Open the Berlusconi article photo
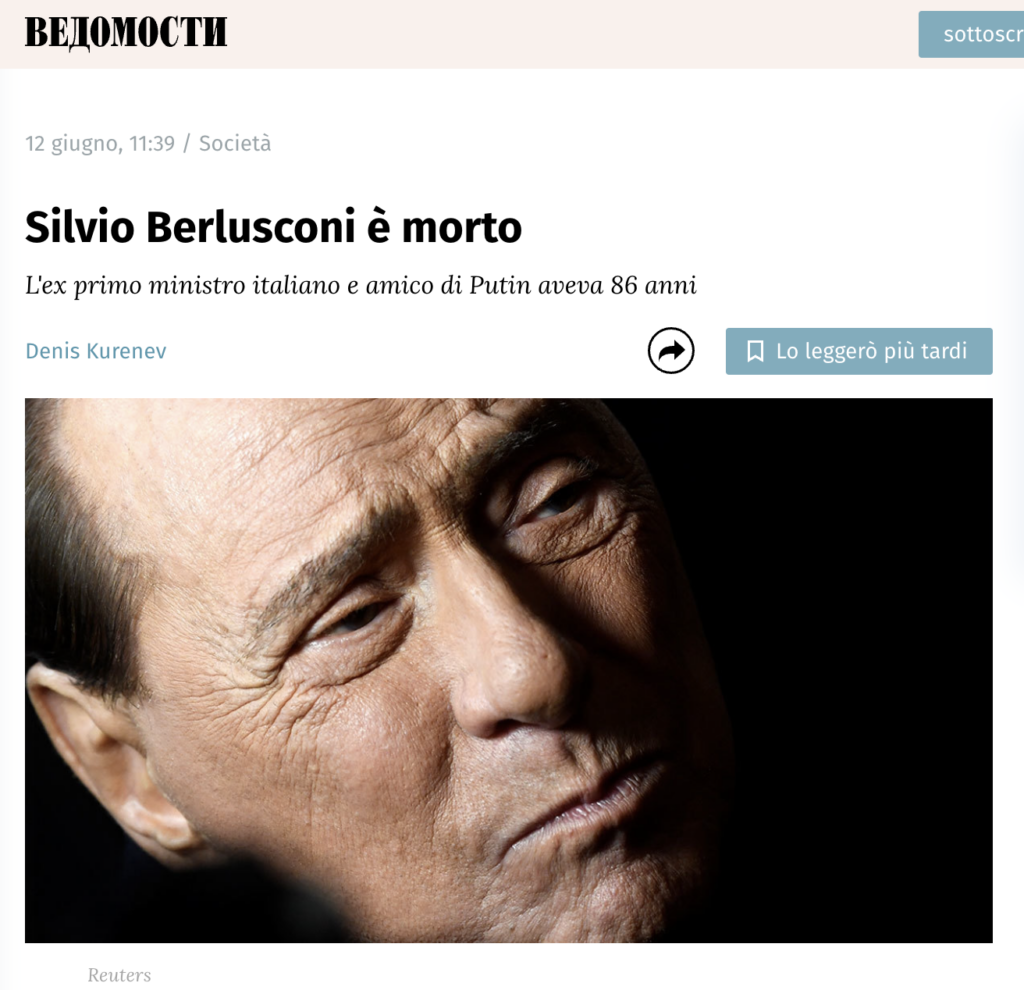The width and height of the screenshot is (1024, 990). click(509, 671)
